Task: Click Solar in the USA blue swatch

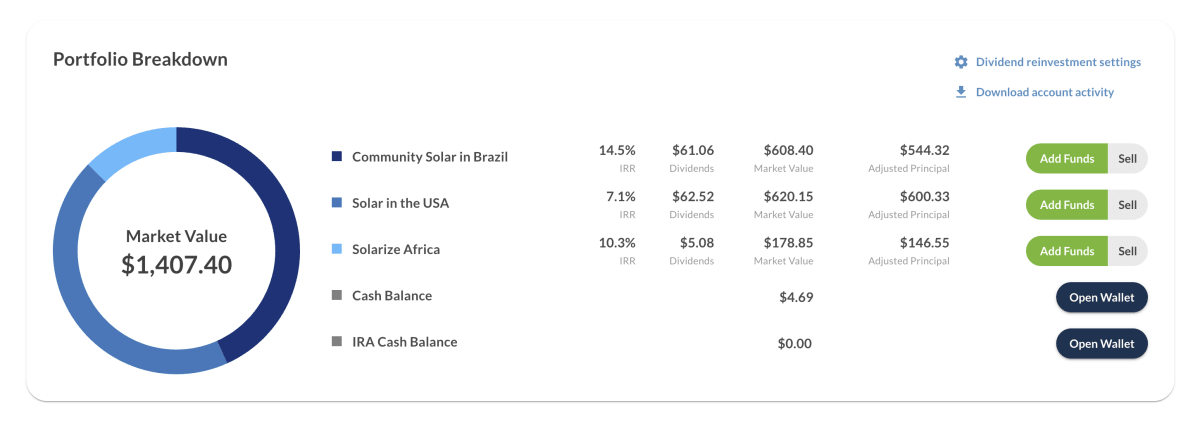Action: (337, 203)
